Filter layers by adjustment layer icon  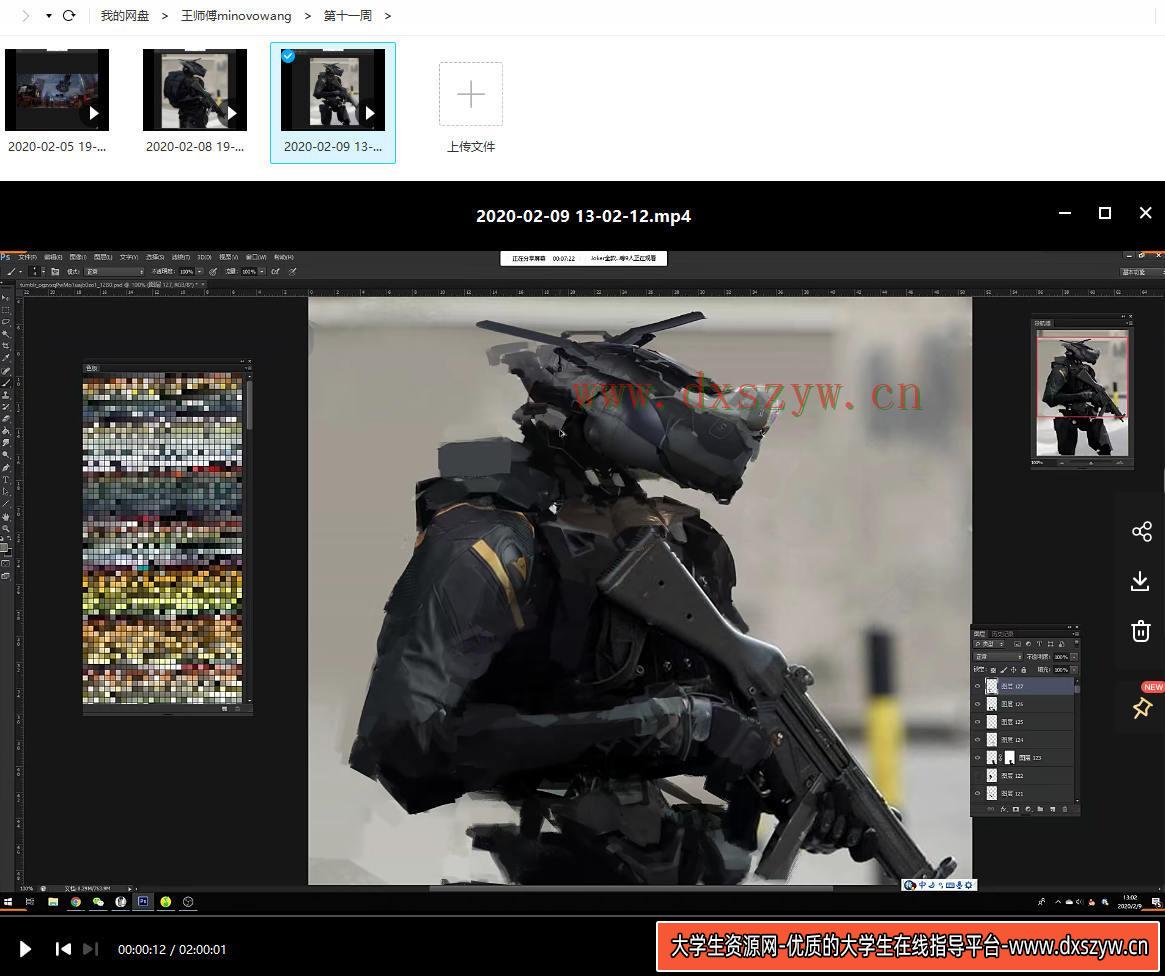point(1028,644)
